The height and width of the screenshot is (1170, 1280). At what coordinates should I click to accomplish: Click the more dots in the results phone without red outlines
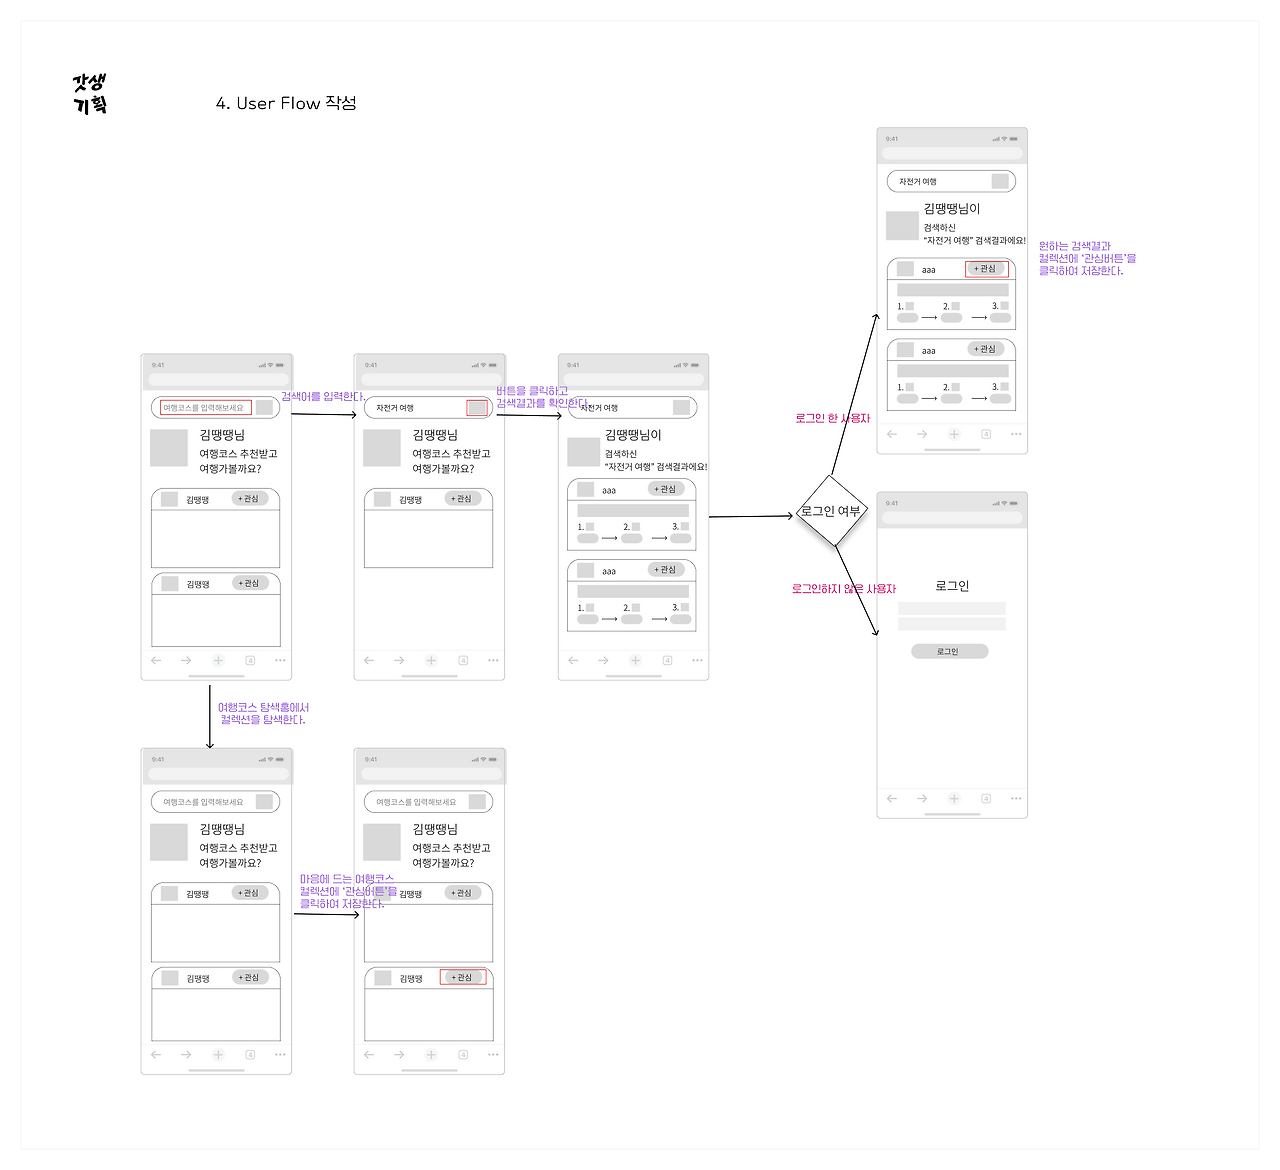click(697, 660)
